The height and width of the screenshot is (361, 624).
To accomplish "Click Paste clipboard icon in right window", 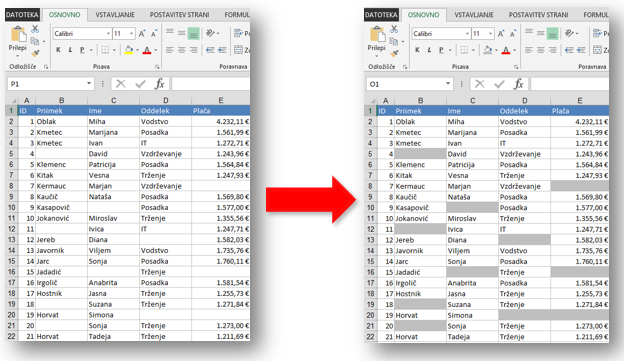I will (x=377, y=34).
